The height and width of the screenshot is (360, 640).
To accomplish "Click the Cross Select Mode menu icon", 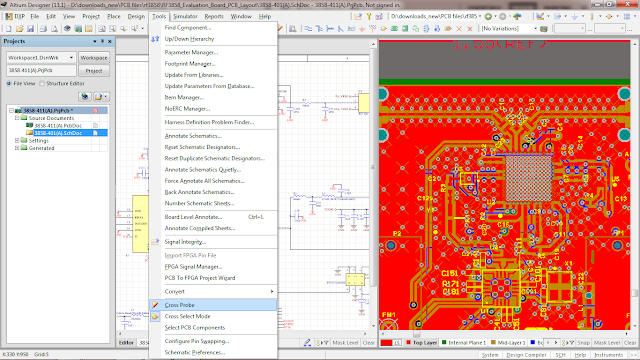I will (155, 316).
